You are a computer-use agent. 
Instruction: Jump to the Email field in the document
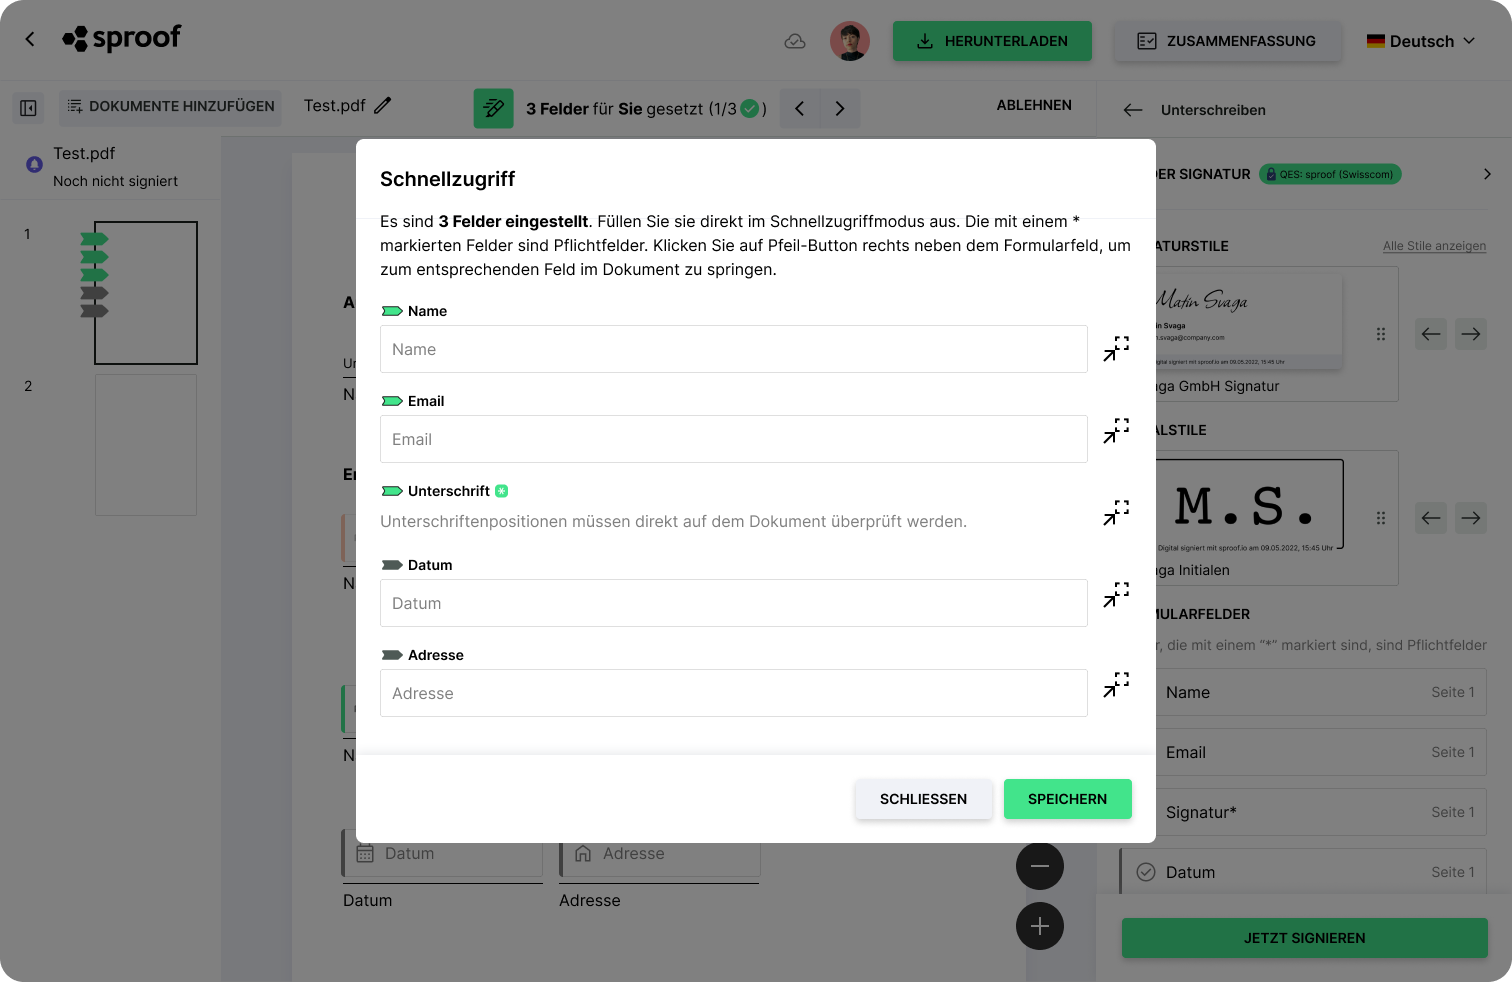pyautogui.click(x=1116, y=431)
